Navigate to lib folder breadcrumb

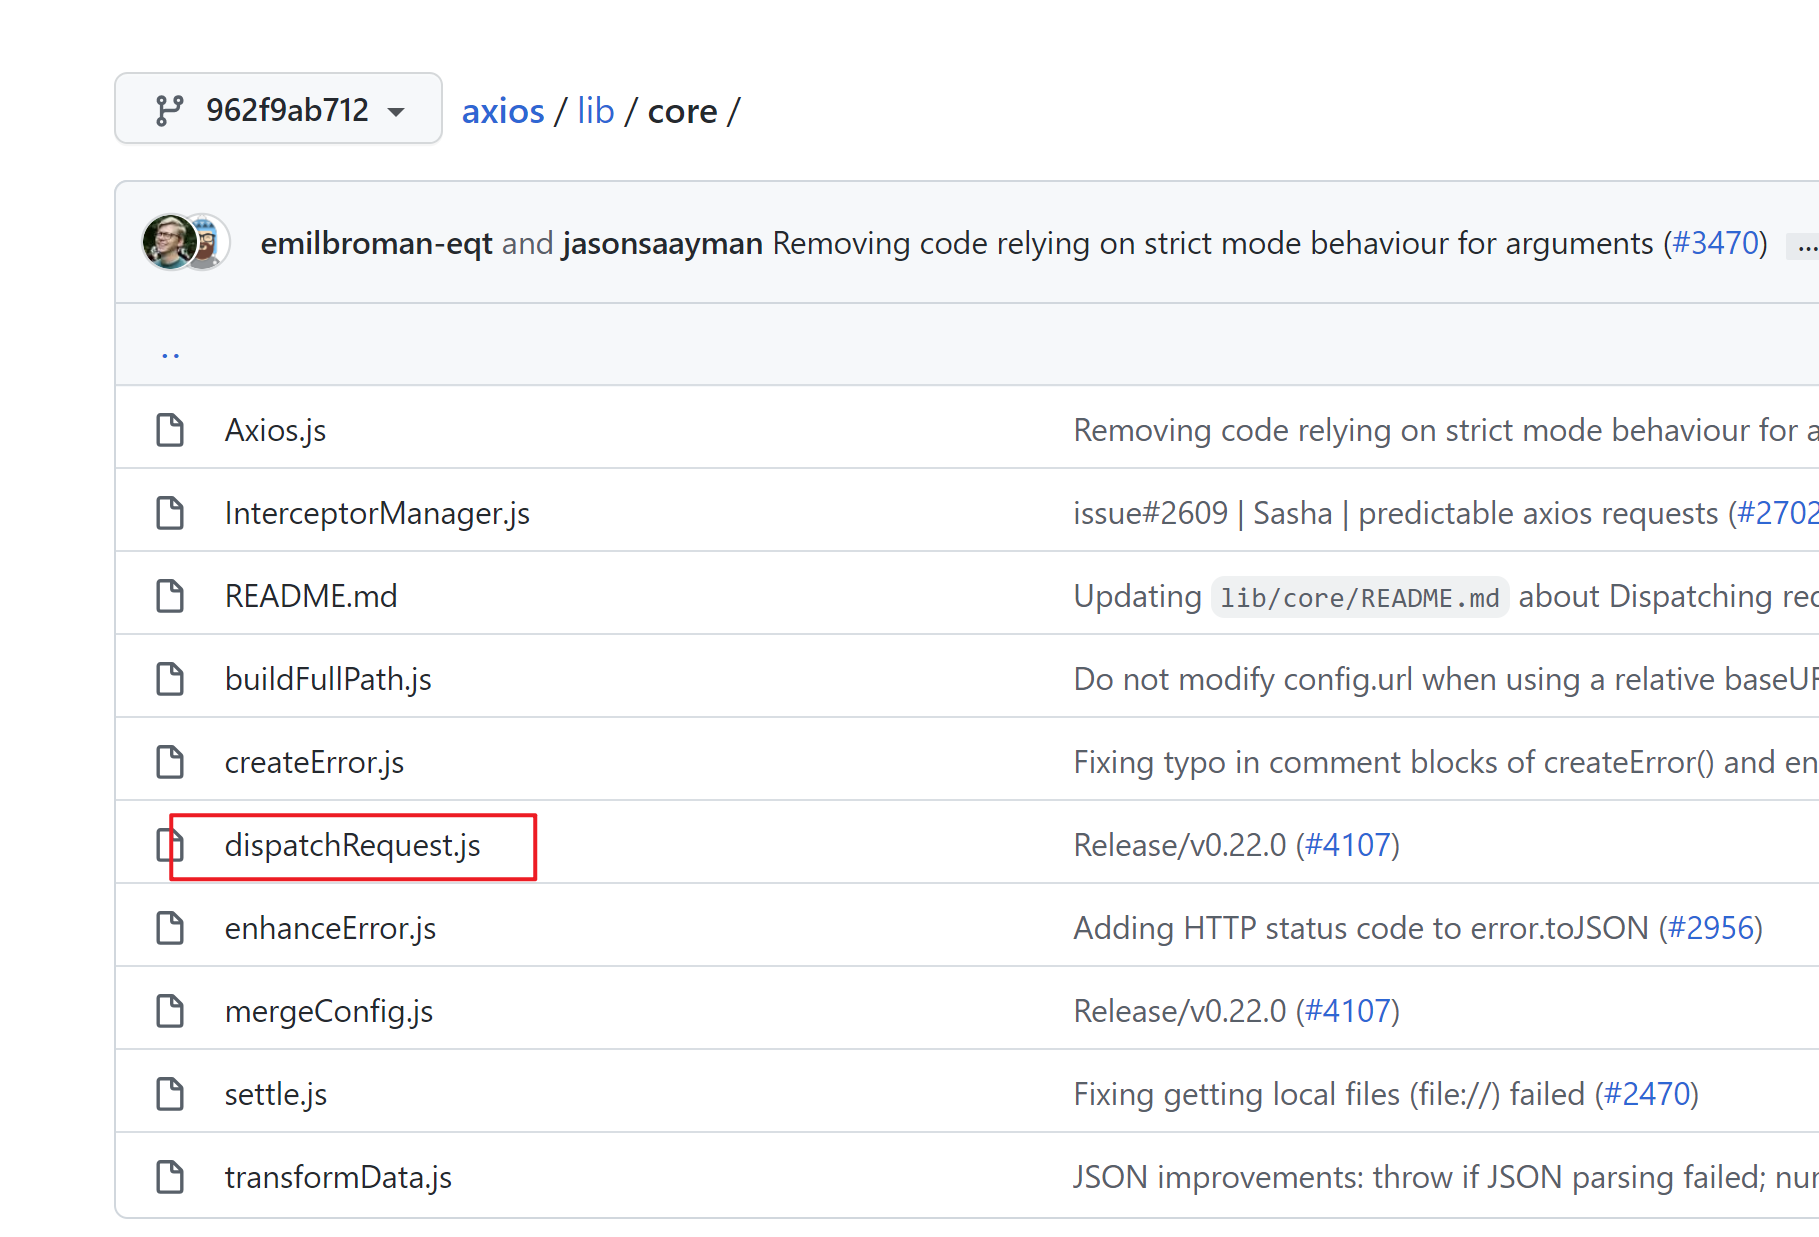(596, 111)
